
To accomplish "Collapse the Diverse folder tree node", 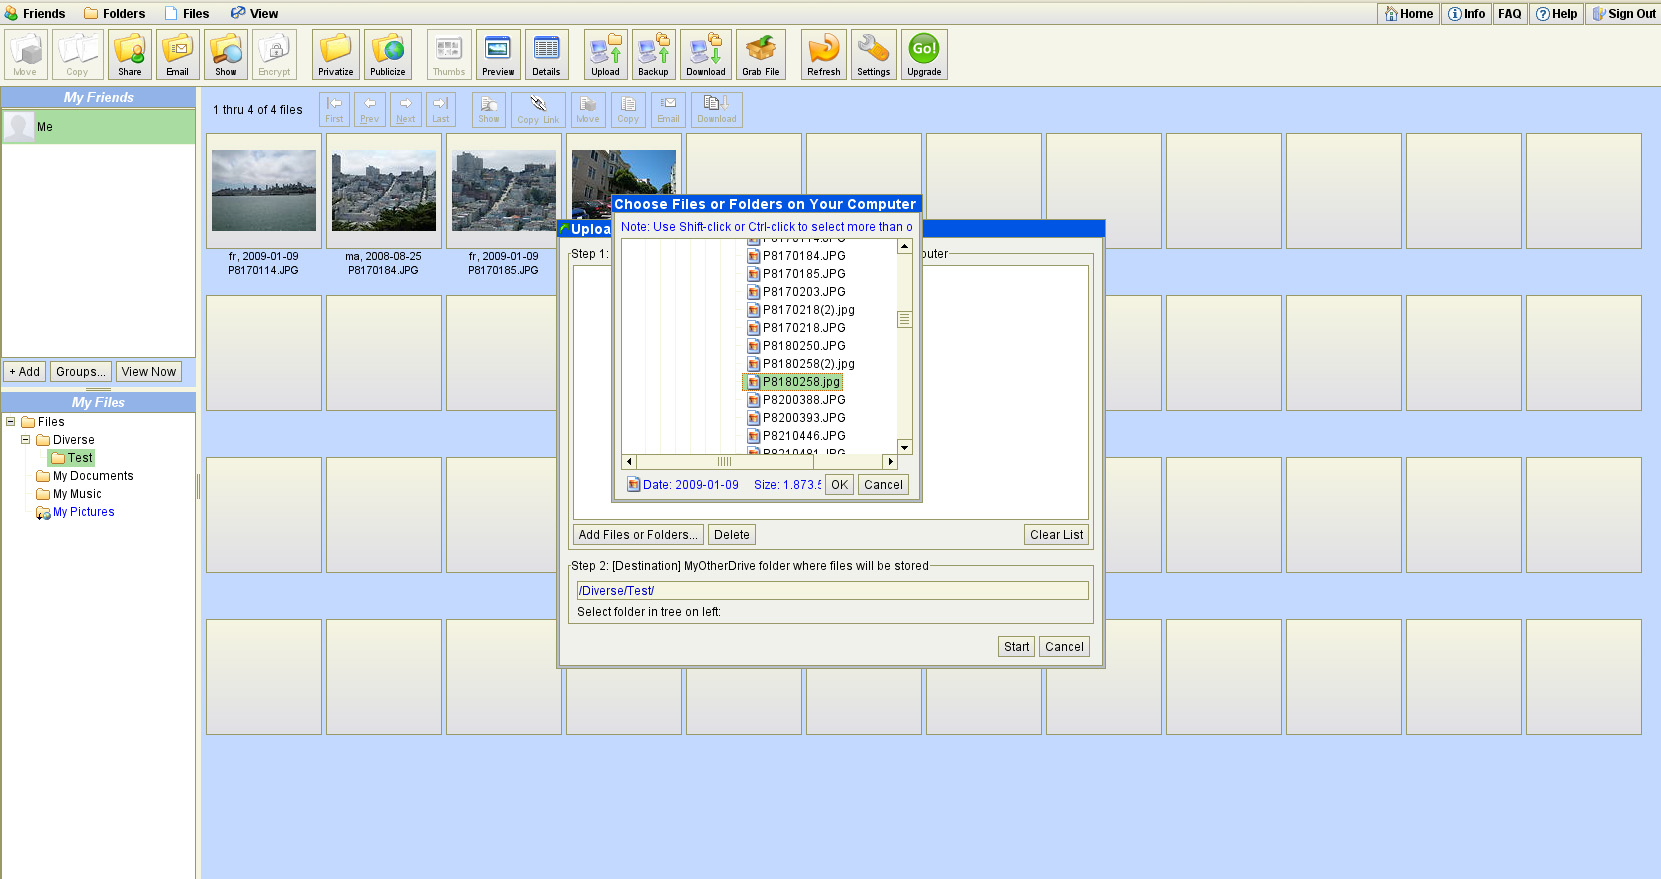I will pyautogui.click(x=26, y=440).
